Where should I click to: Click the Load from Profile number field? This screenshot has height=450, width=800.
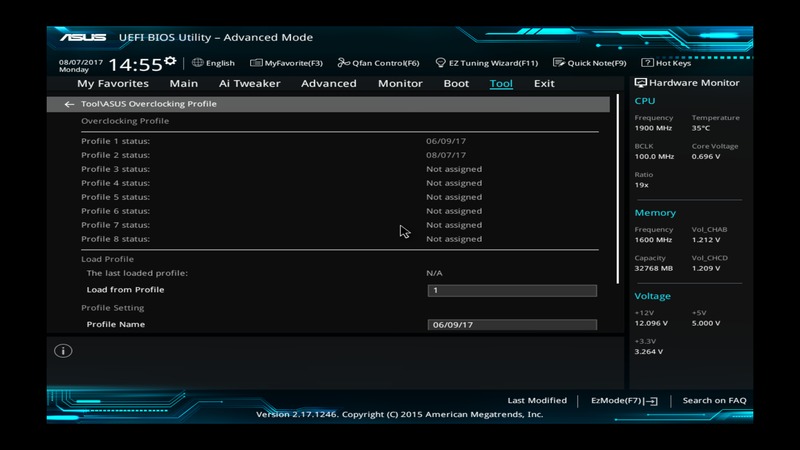click(x=511, y=290)
